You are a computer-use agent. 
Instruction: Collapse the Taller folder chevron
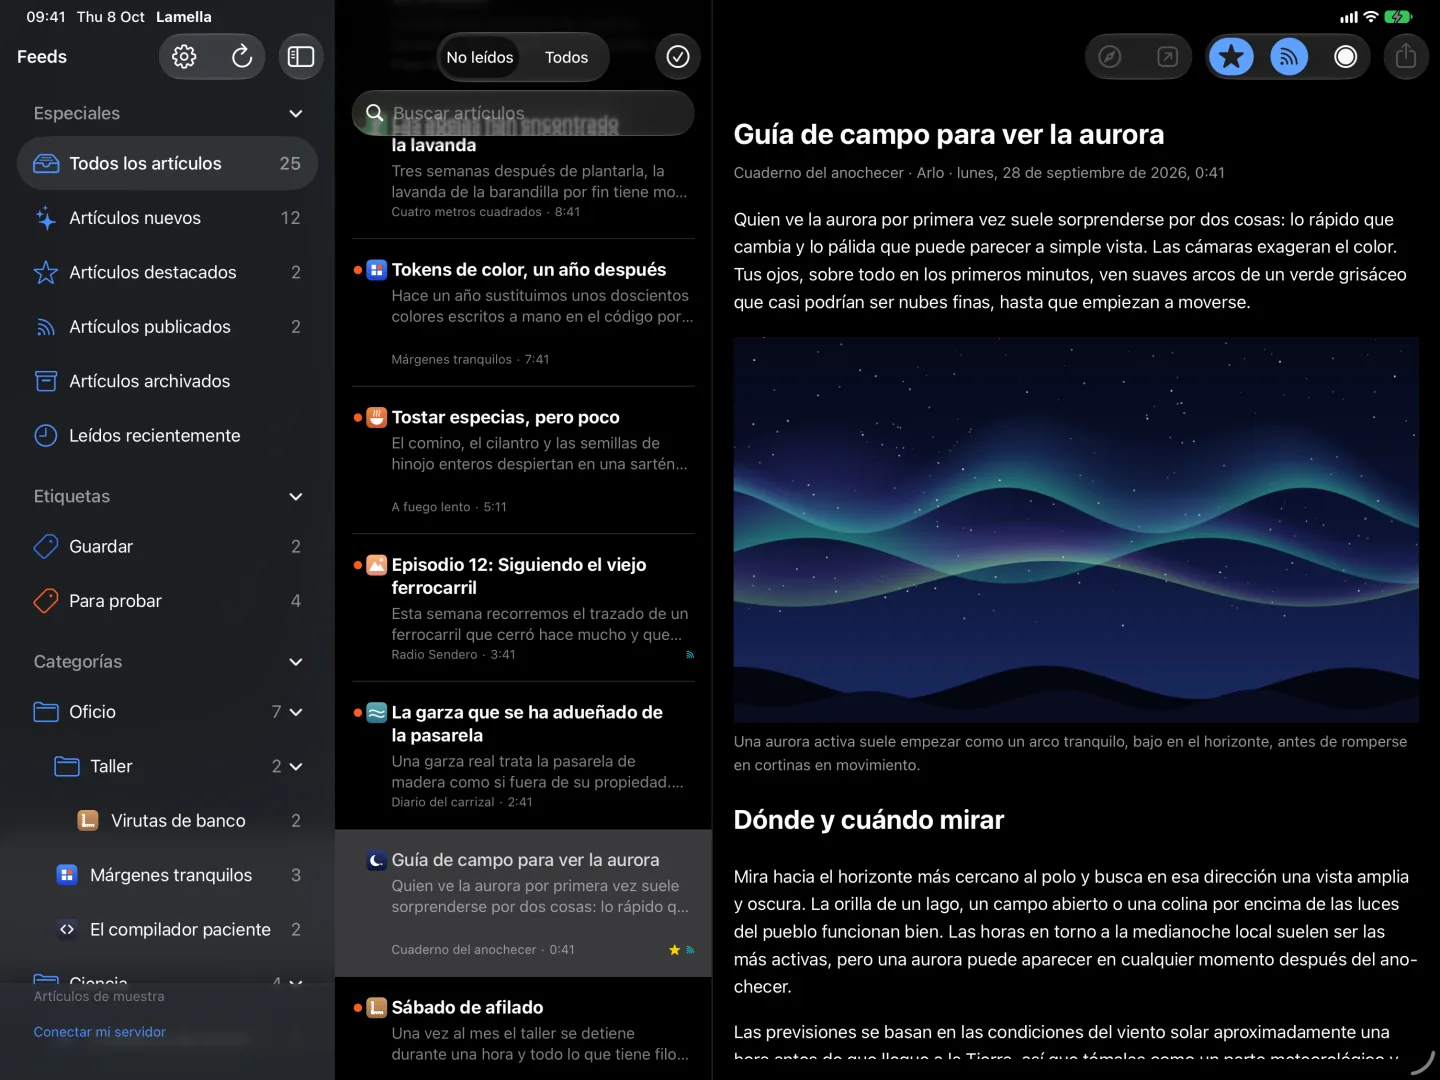(x=296, y=766)
